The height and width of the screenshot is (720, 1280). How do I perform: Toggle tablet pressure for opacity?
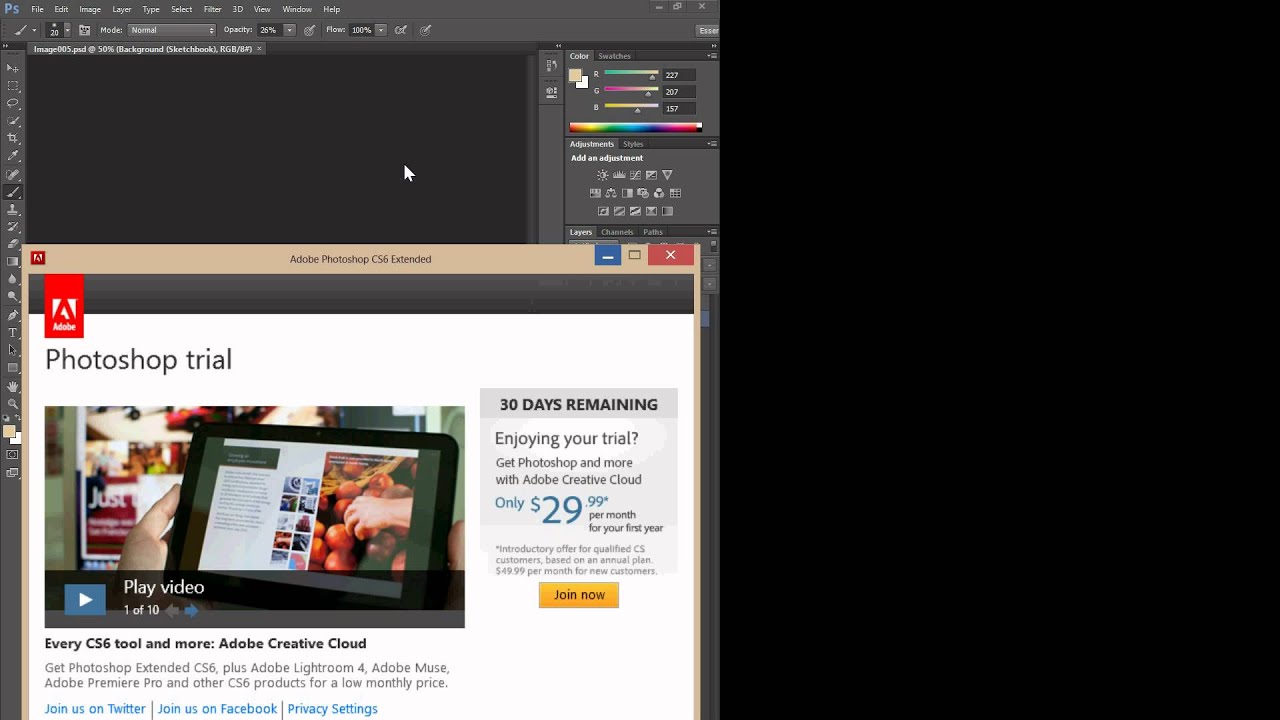click(x=310, y=30)
